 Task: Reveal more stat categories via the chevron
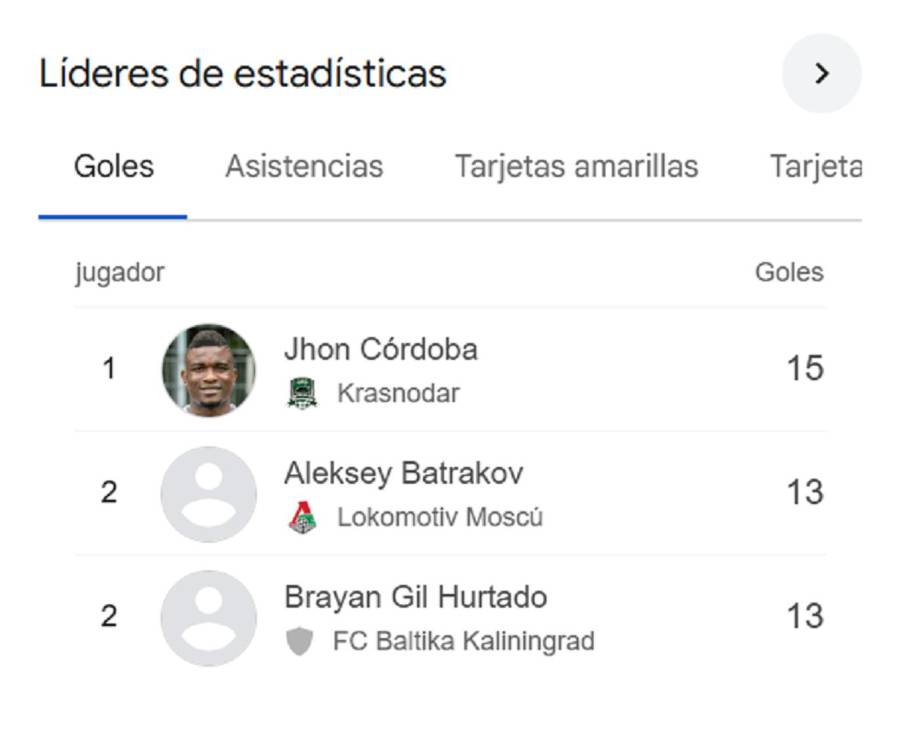coord(822,74)
